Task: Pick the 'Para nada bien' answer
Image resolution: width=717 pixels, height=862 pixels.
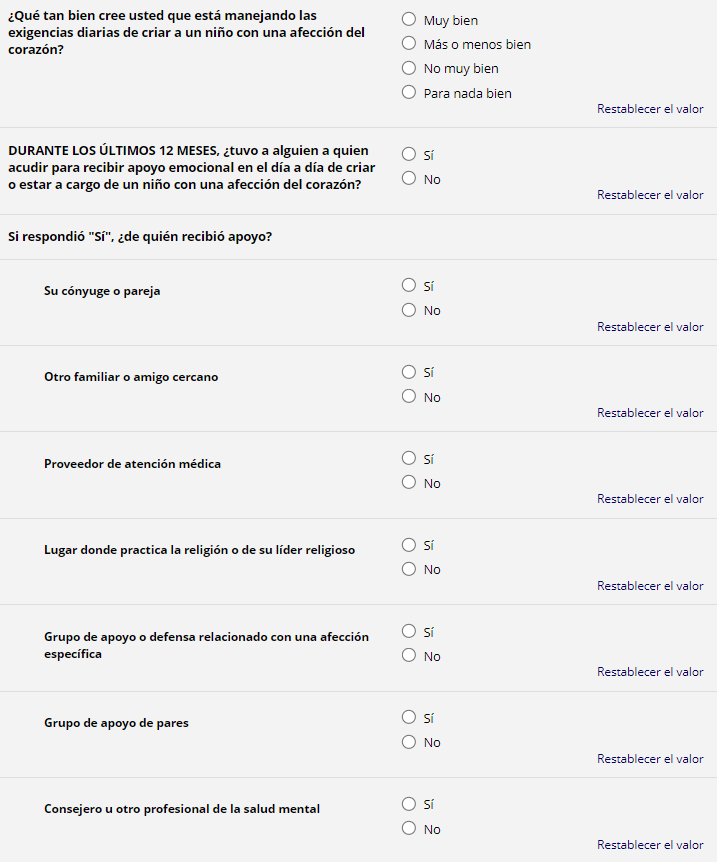Action: [408, 92]
